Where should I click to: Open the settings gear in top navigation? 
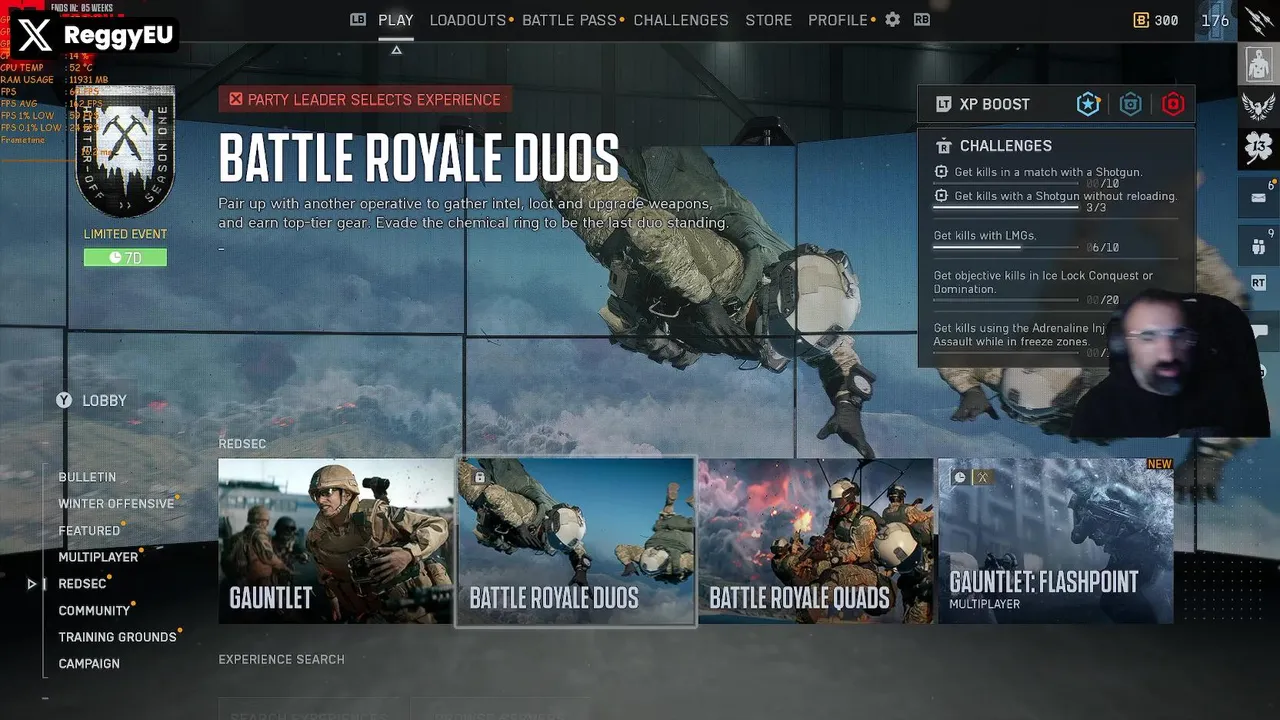[893, 20]
